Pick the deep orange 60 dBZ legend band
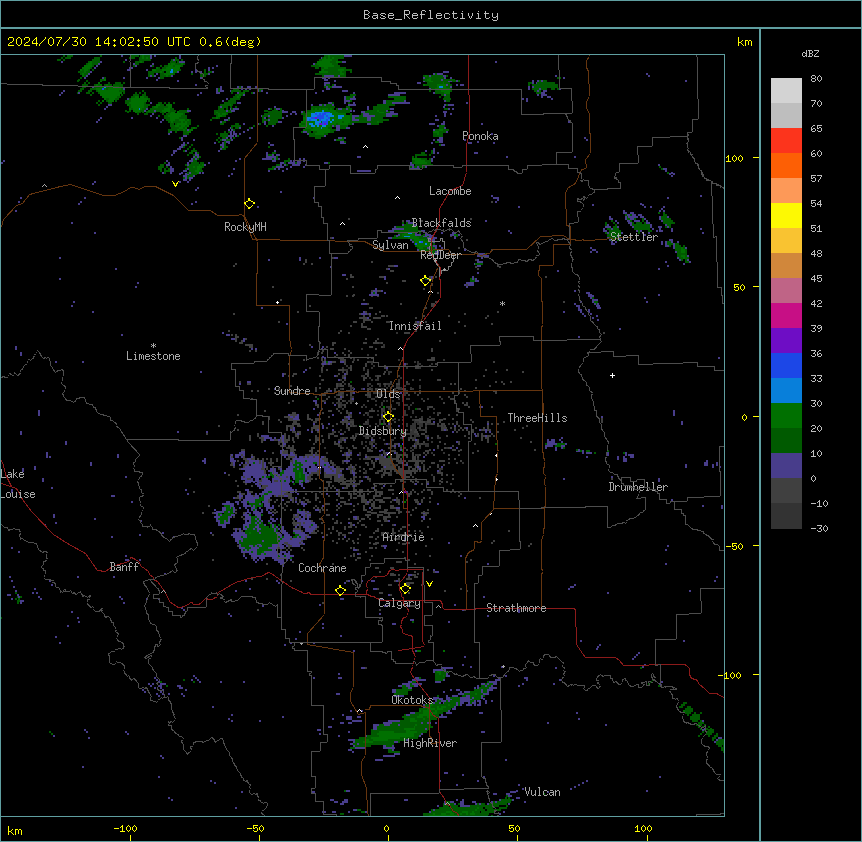The width and height of the screenshot is (862, 842). click(786, 165)
